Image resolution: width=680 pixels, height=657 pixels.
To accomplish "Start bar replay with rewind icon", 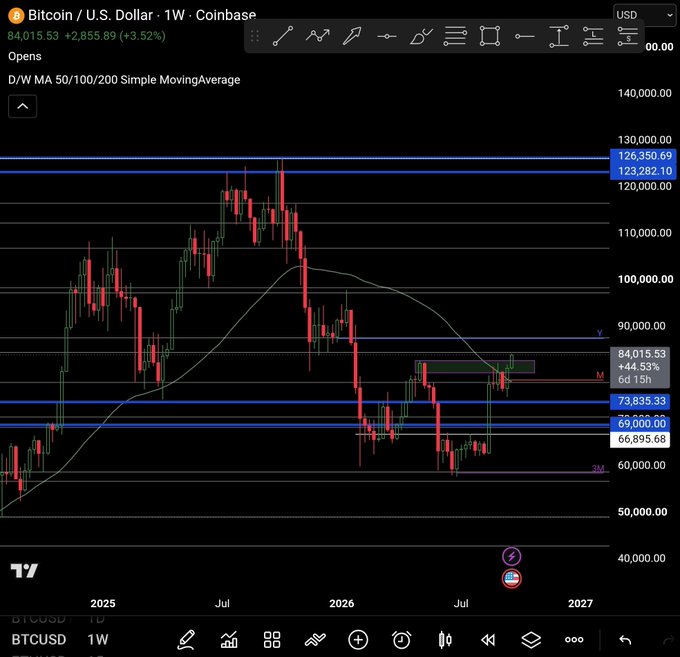I will coord(488,640).
